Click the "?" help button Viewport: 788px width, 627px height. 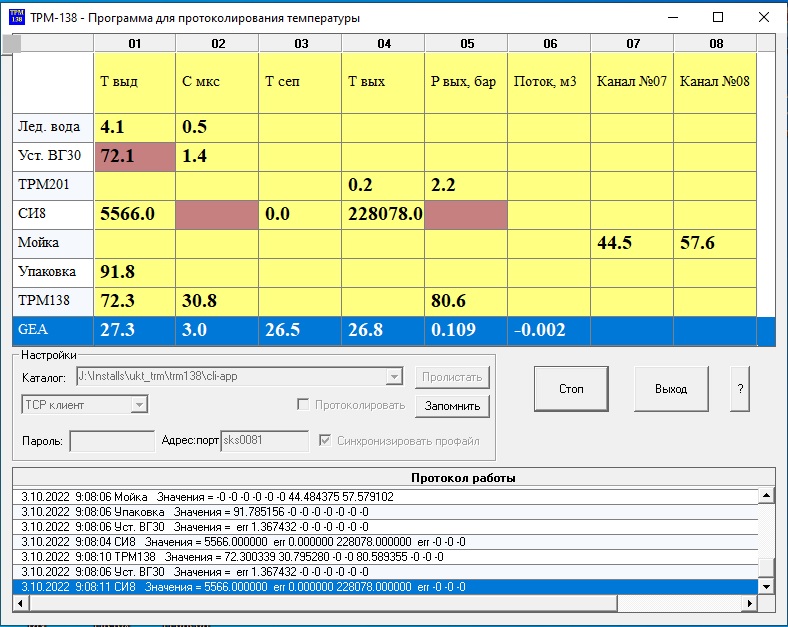tap(740, 388)
